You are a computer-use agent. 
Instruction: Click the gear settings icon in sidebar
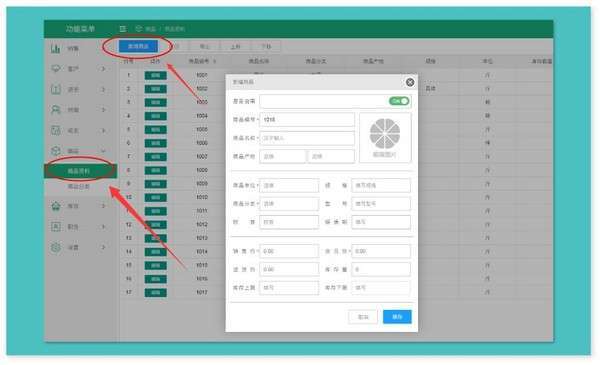point(56,247)
